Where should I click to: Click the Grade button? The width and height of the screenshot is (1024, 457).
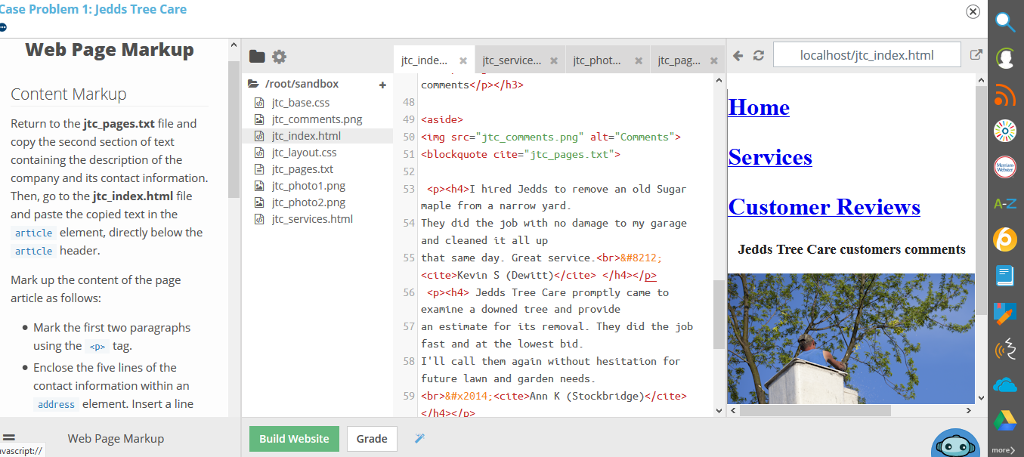(x=372, y=439)
